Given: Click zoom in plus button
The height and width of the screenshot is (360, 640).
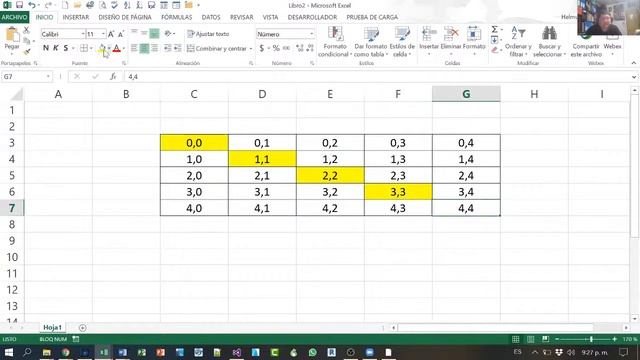Looking at the screenshot, I should (x=614, y=339).
